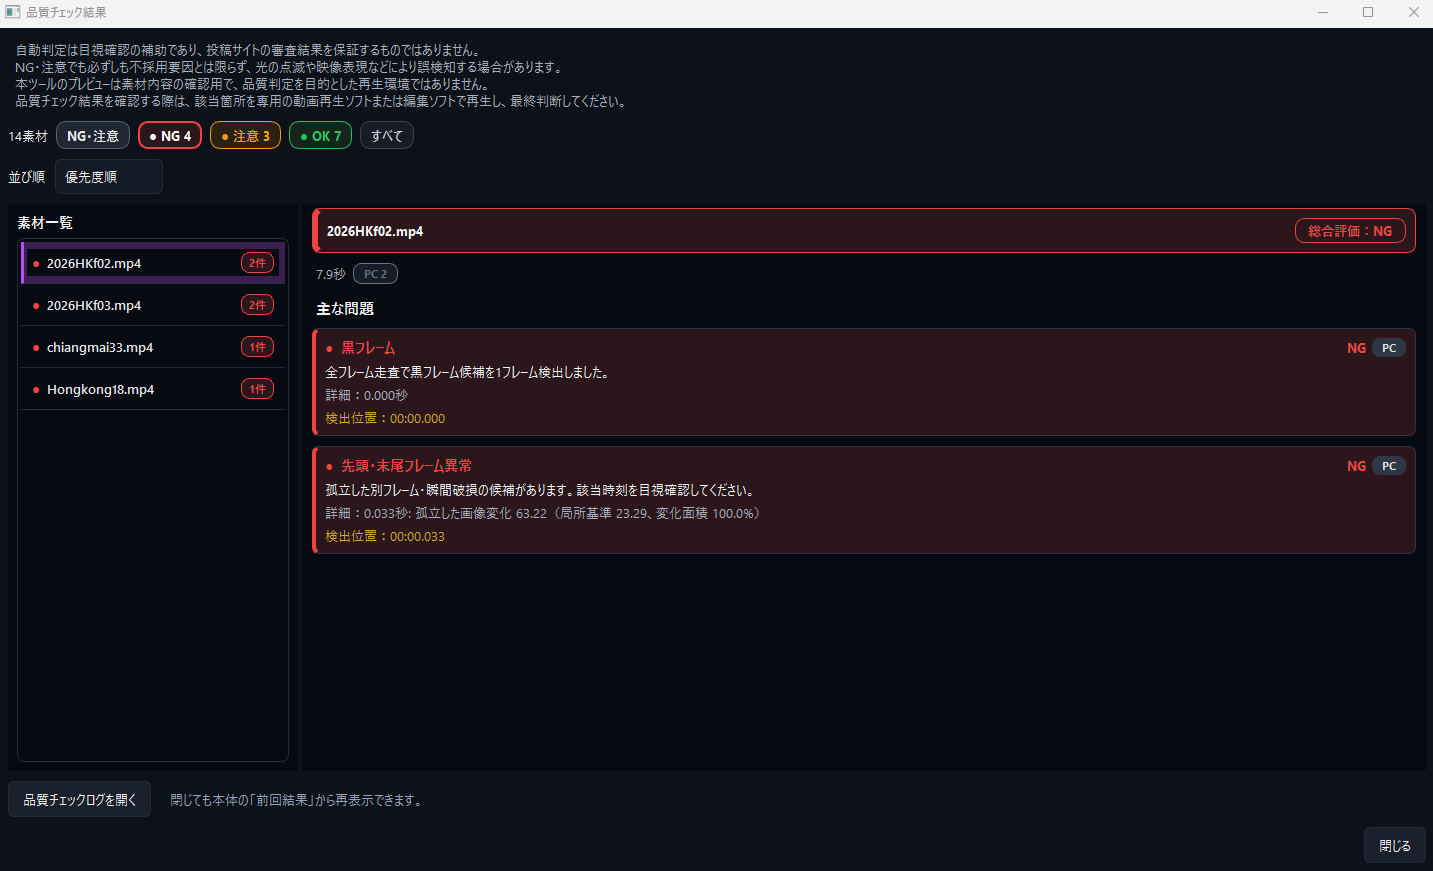1433x871 pixels.
Task: Click the 閉じる button
Action: coord(1394,845)
